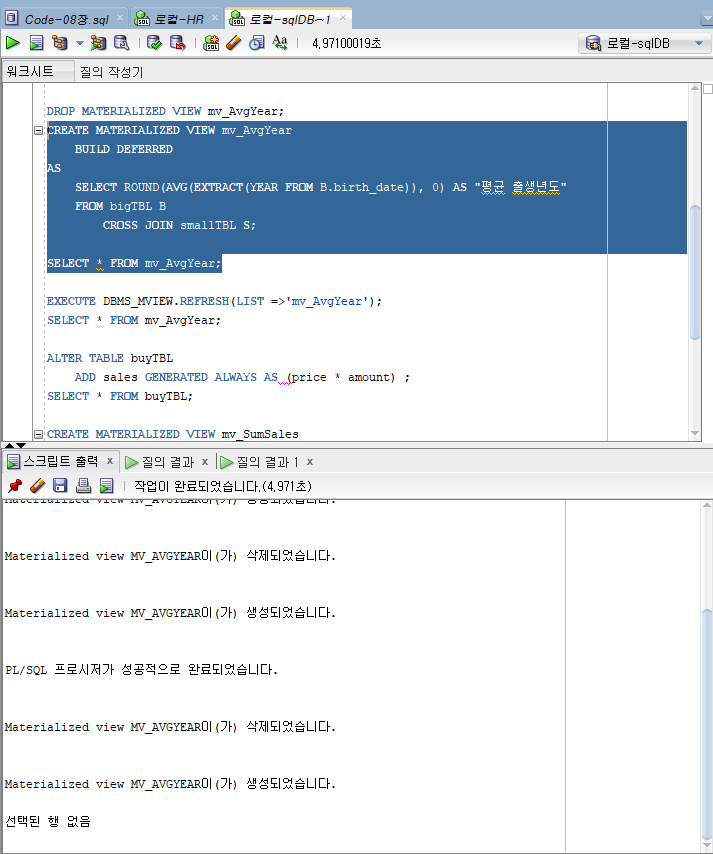713x854 pixels.
Task: Click the editor scrollbar up arrow
Action: coord(695,88)
